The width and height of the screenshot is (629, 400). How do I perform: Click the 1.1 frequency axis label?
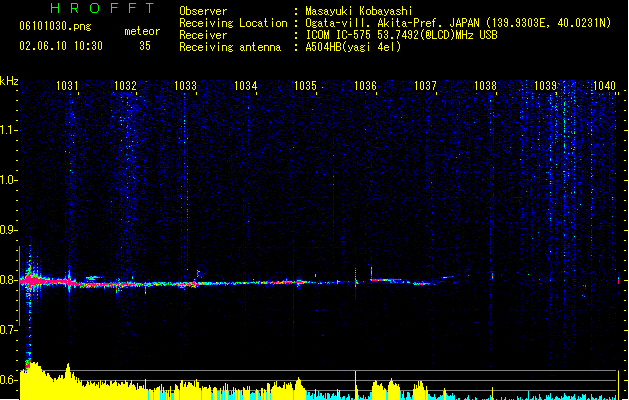[8, 130]
